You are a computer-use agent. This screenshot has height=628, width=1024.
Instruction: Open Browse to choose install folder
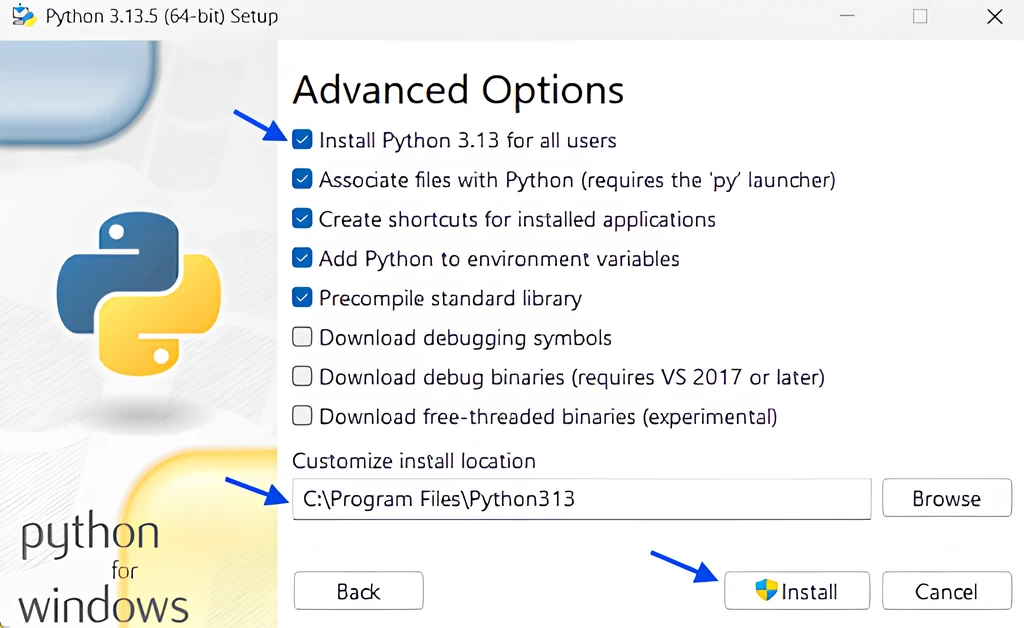tap(946, 498)
